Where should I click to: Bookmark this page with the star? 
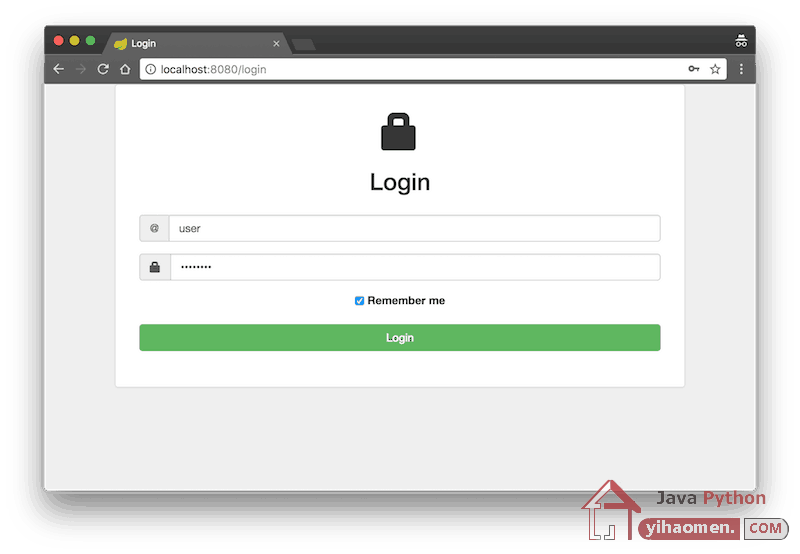[x=715, y=69]
